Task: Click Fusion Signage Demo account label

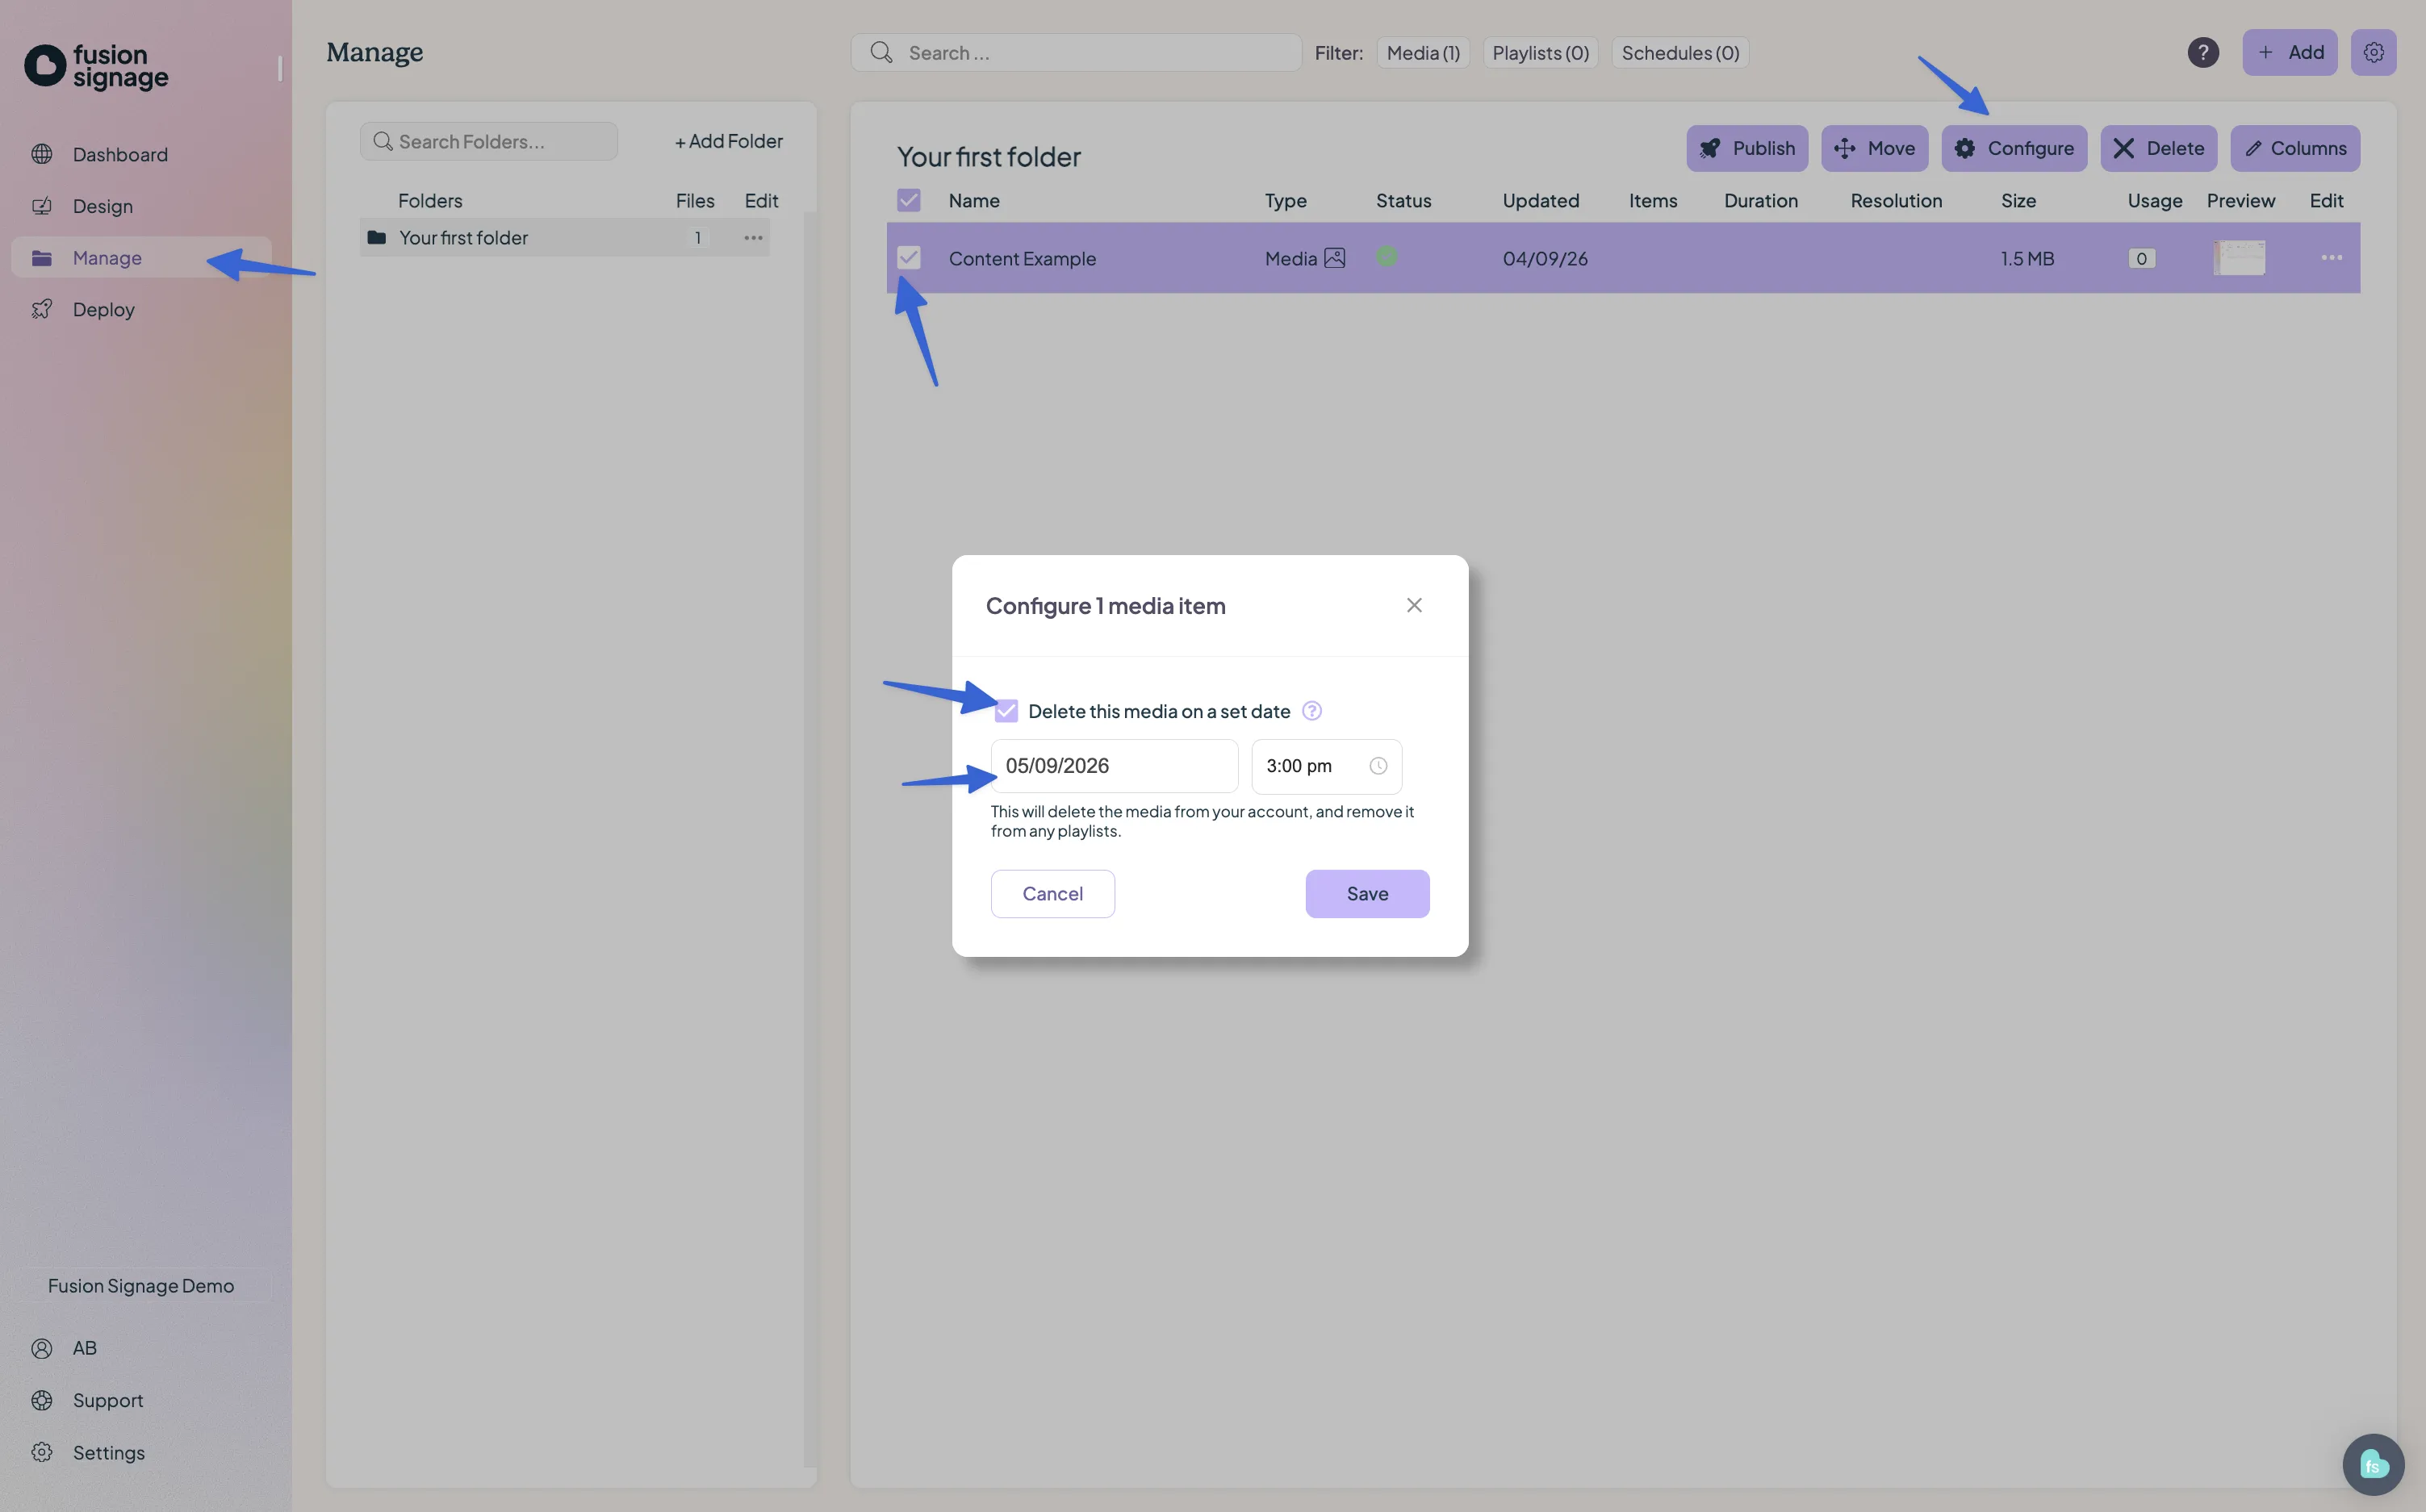Action: click(x=141, y=1285)
